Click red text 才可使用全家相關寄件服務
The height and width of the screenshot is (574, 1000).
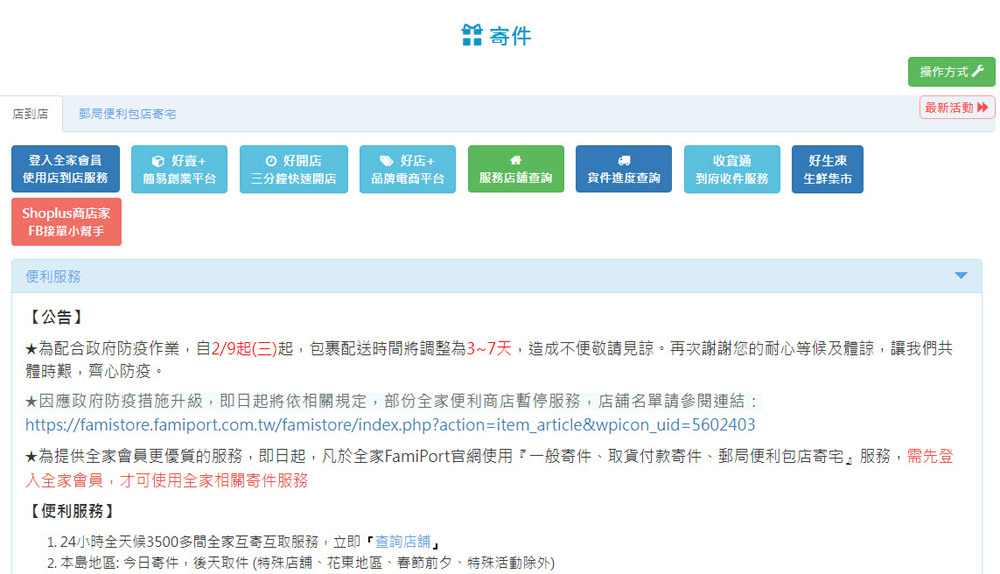pos(214,480)
